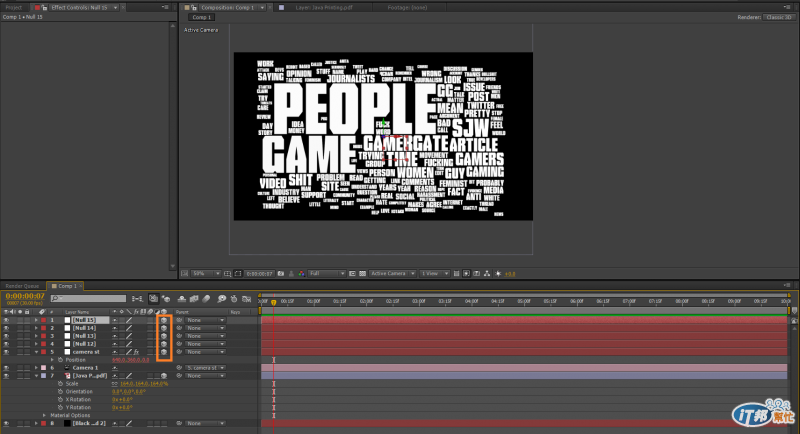Click the Region of Interest icon
Screen dimensions: 800x434
coord(353,274)
